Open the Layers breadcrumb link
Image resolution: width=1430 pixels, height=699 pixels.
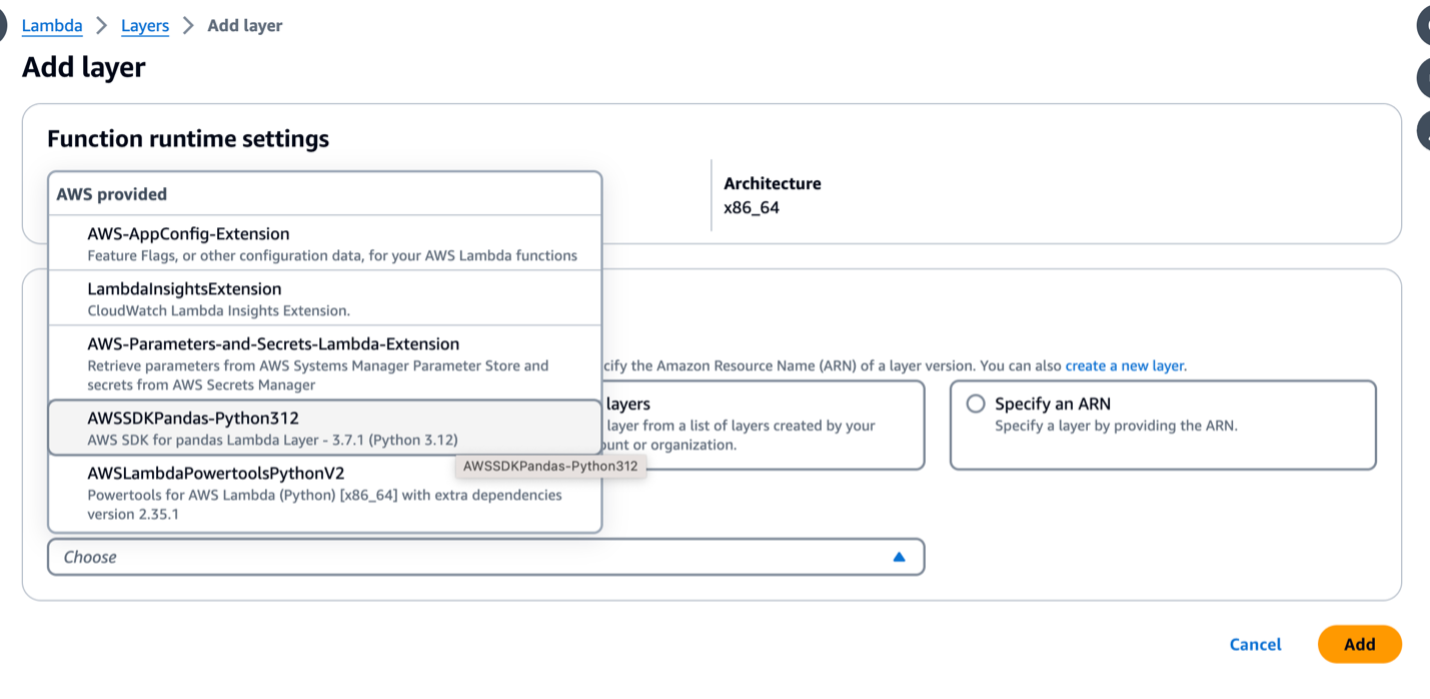[145, 25]
